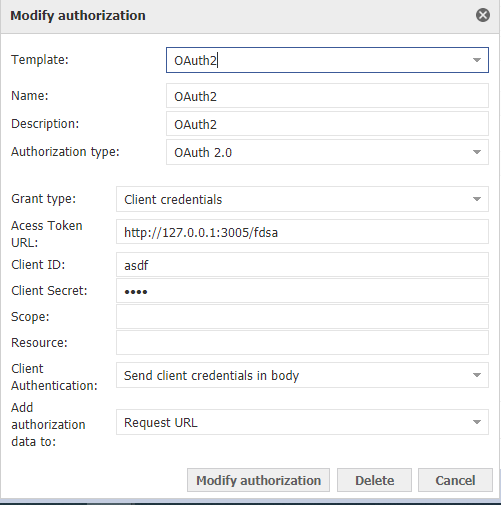Open the Template dropdown showing OAuth2
Image resolution: width=501 pixels, height=505 pixels.
327,60
